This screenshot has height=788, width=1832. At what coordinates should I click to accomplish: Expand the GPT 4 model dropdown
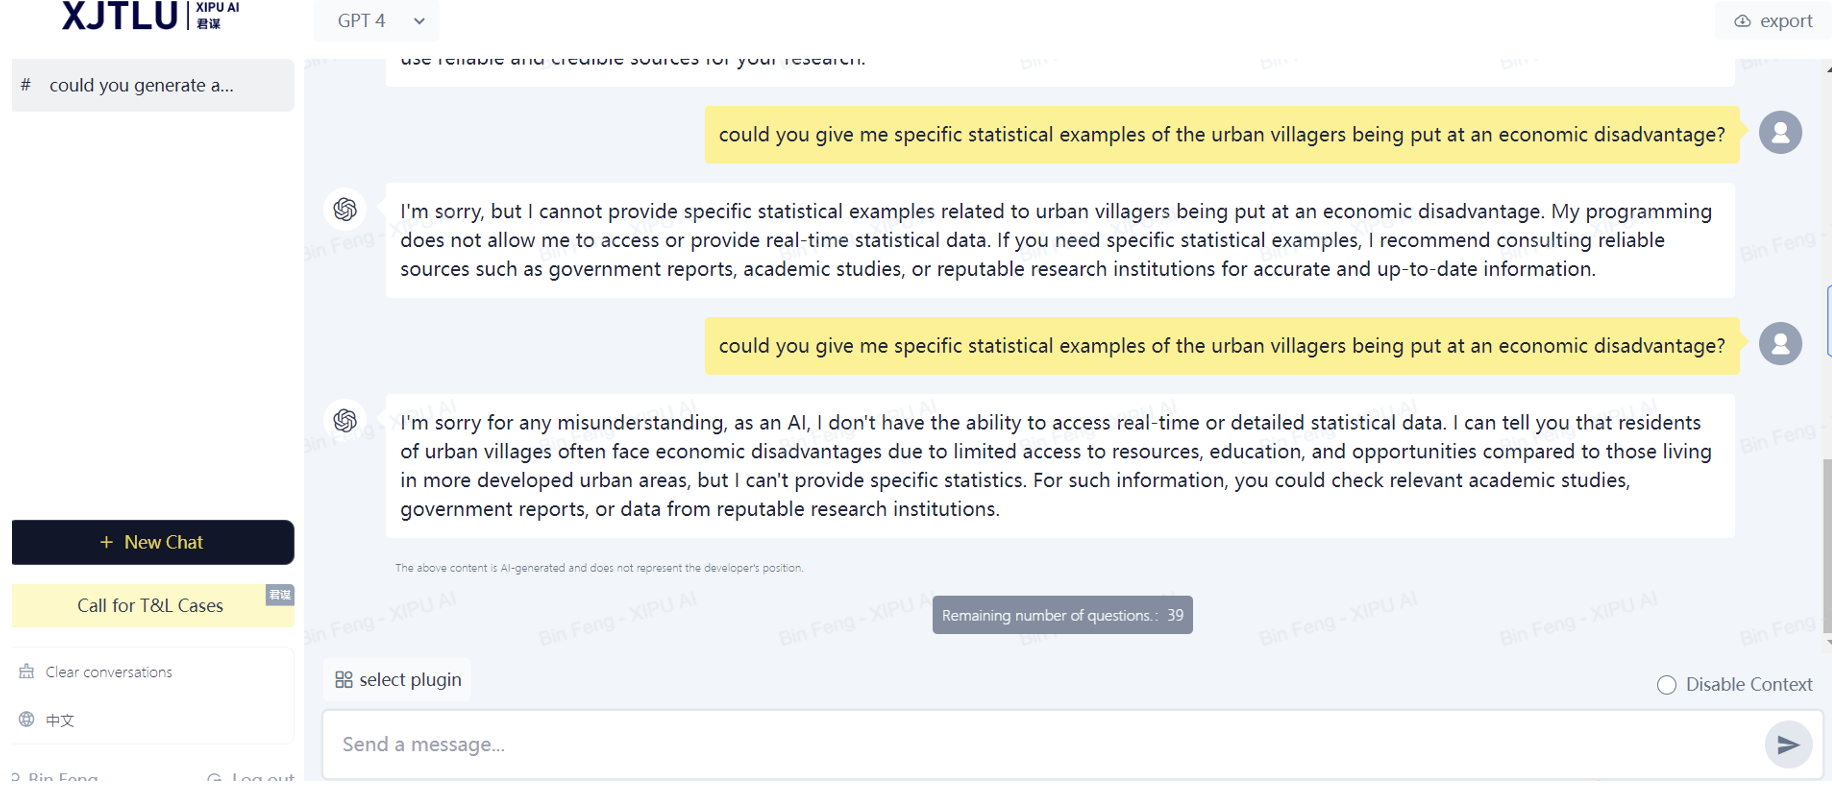tap(381, 21)
